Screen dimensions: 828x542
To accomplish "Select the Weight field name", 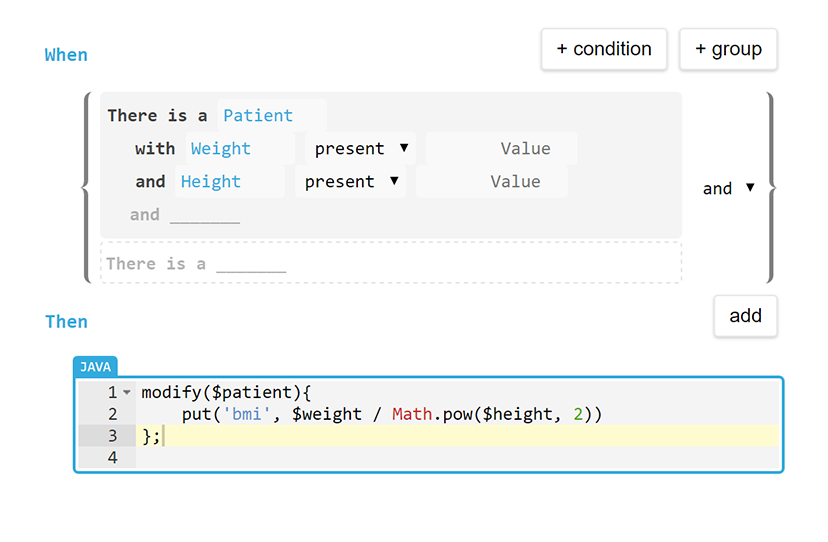I will point(240,149).
